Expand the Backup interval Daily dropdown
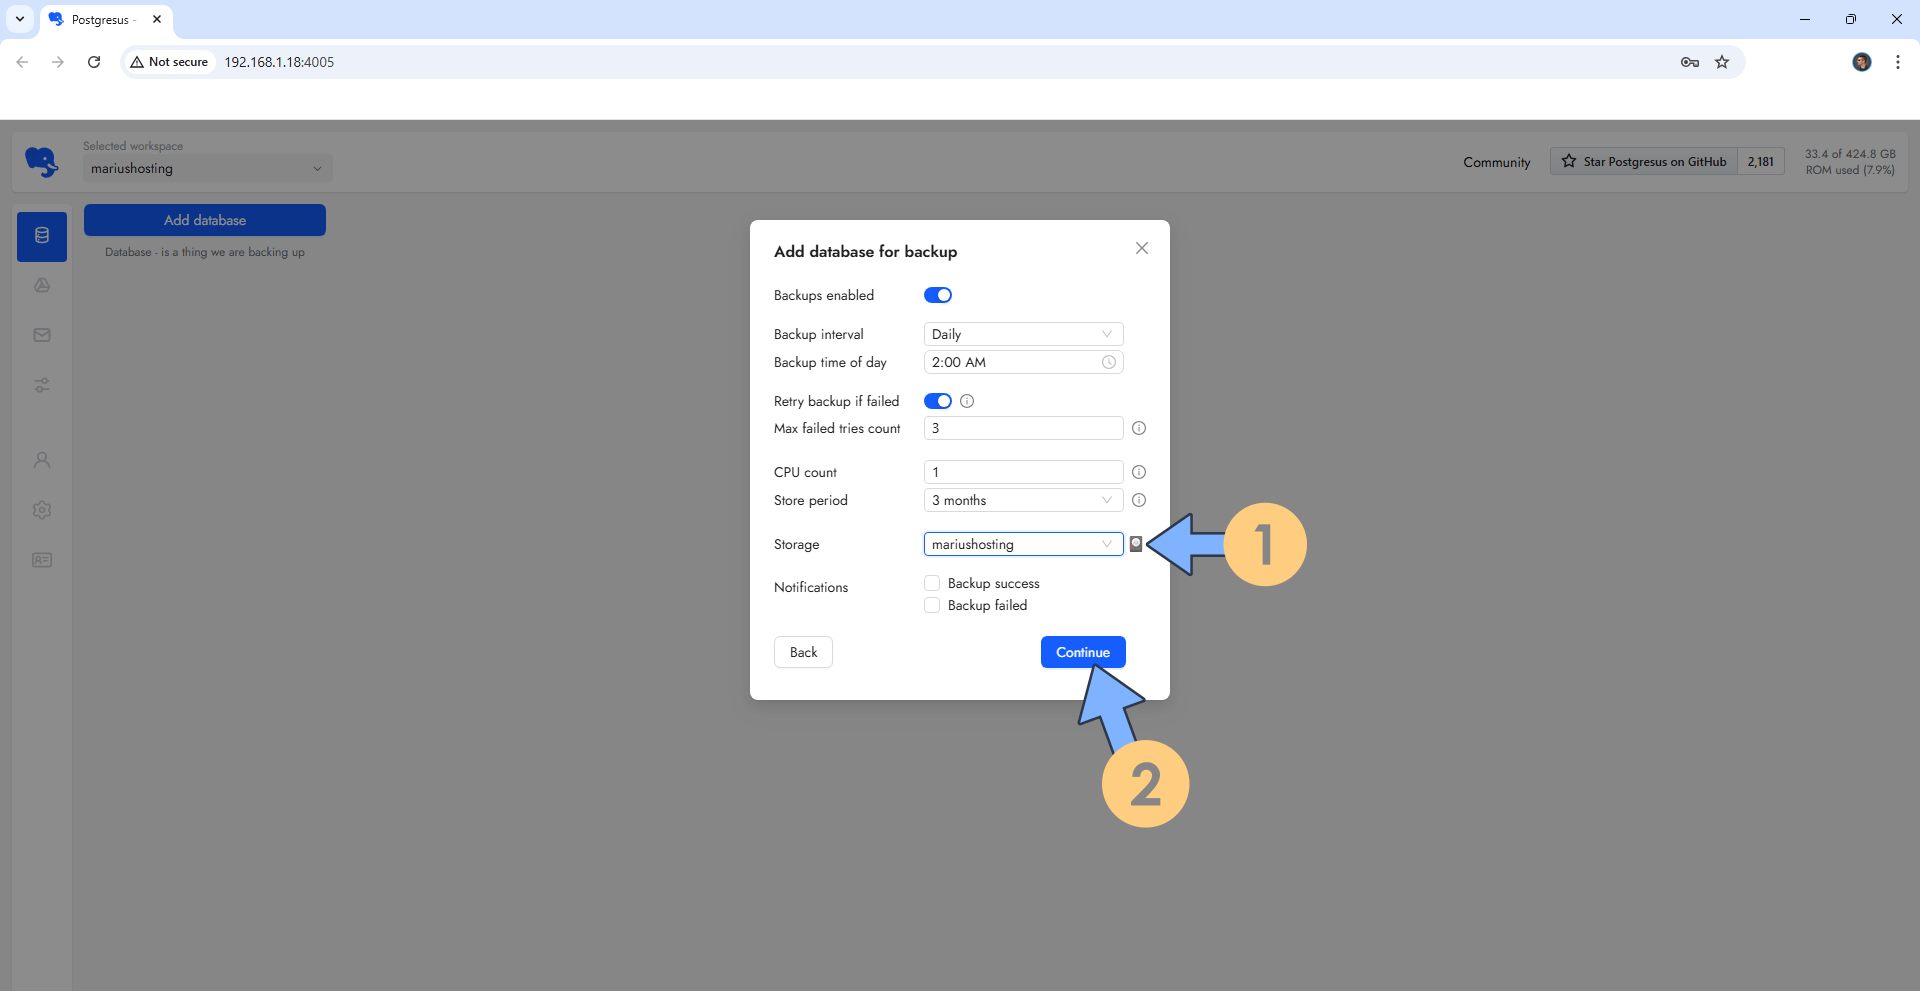The image size is (1920, 991). point(1022,334)
